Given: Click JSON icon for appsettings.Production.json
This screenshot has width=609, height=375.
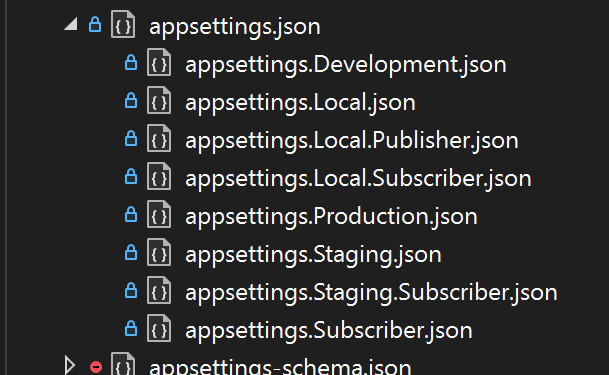Looking at the screenshot, I should (159, 215).
